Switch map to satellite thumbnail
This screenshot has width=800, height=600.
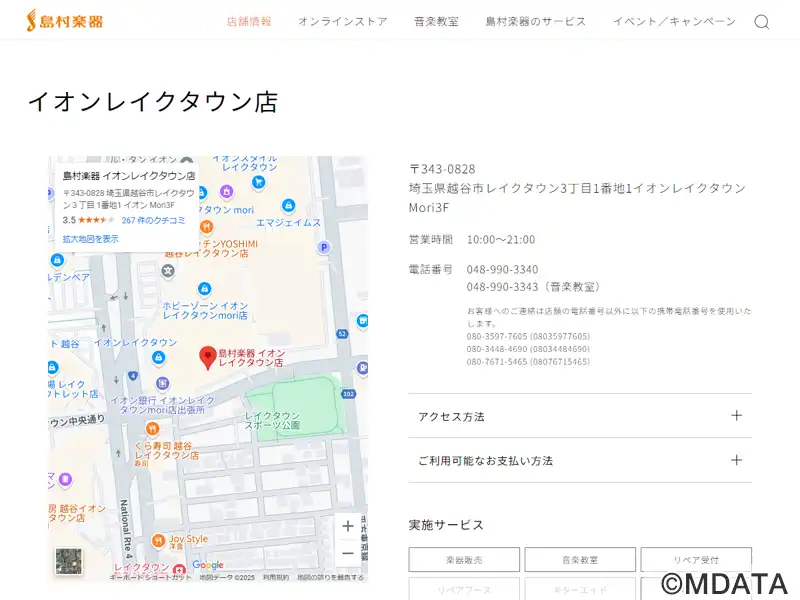pyautogui.click(x=68, y=561)
